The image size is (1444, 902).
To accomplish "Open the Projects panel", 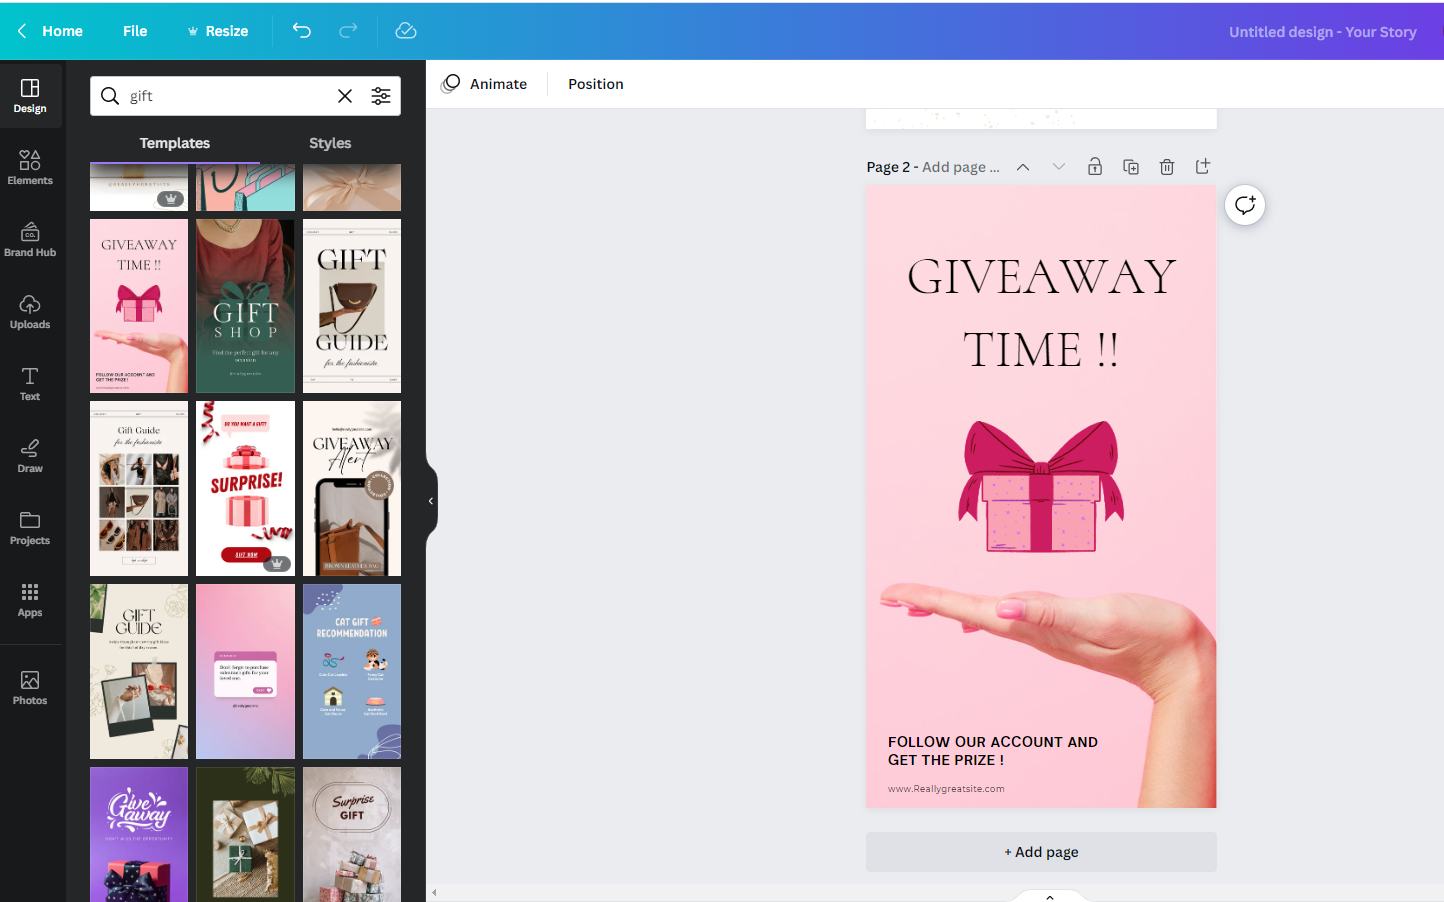I will tap(30, 528).
